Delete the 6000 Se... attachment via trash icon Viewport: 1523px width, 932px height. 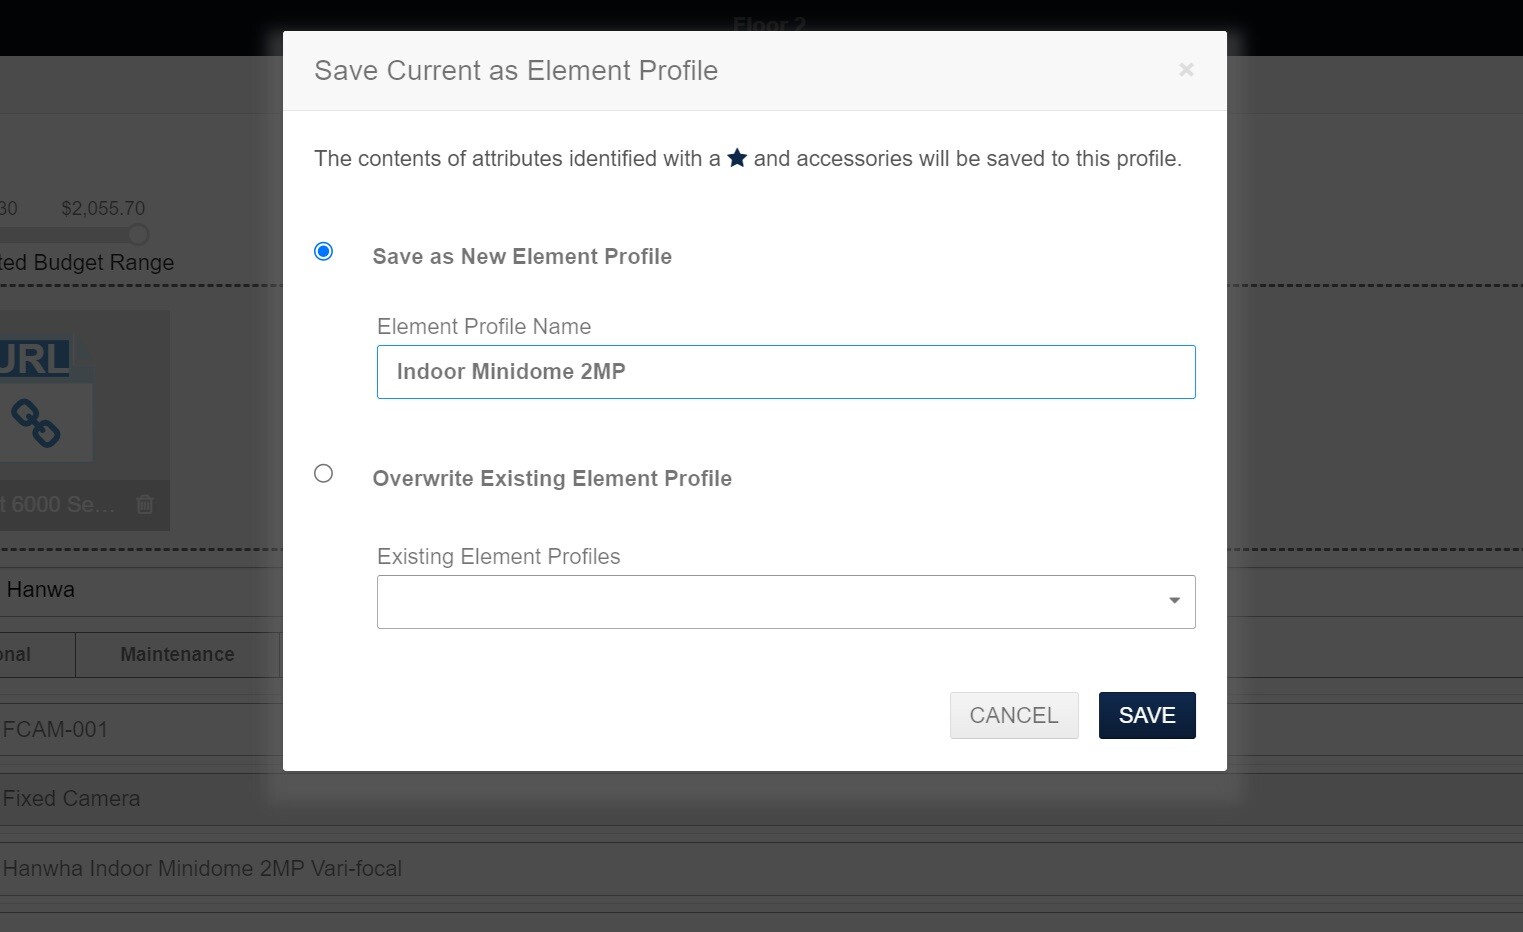144,505
